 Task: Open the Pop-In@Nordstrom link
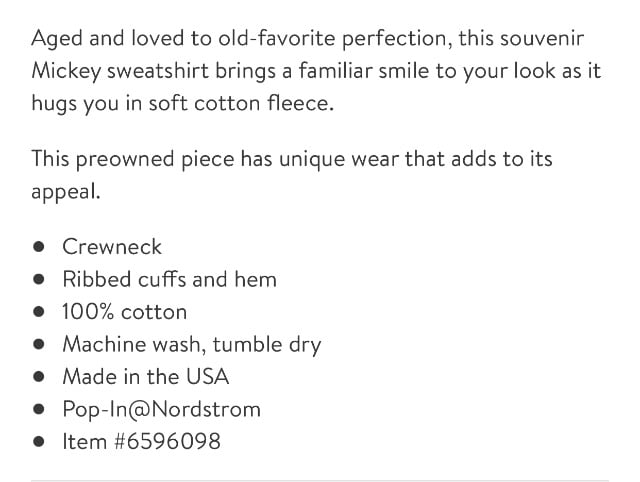pos(162,409)
